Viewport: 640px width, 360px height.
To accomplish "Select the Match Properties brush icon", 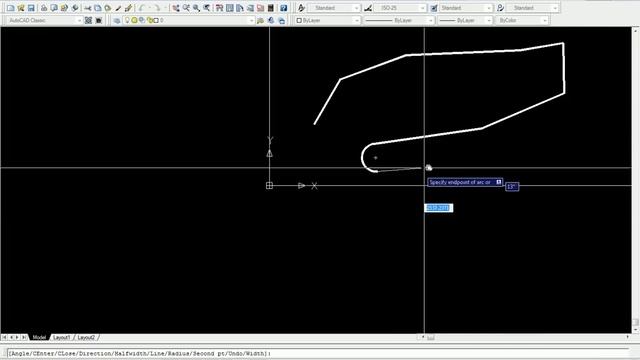I will (118, 8).
